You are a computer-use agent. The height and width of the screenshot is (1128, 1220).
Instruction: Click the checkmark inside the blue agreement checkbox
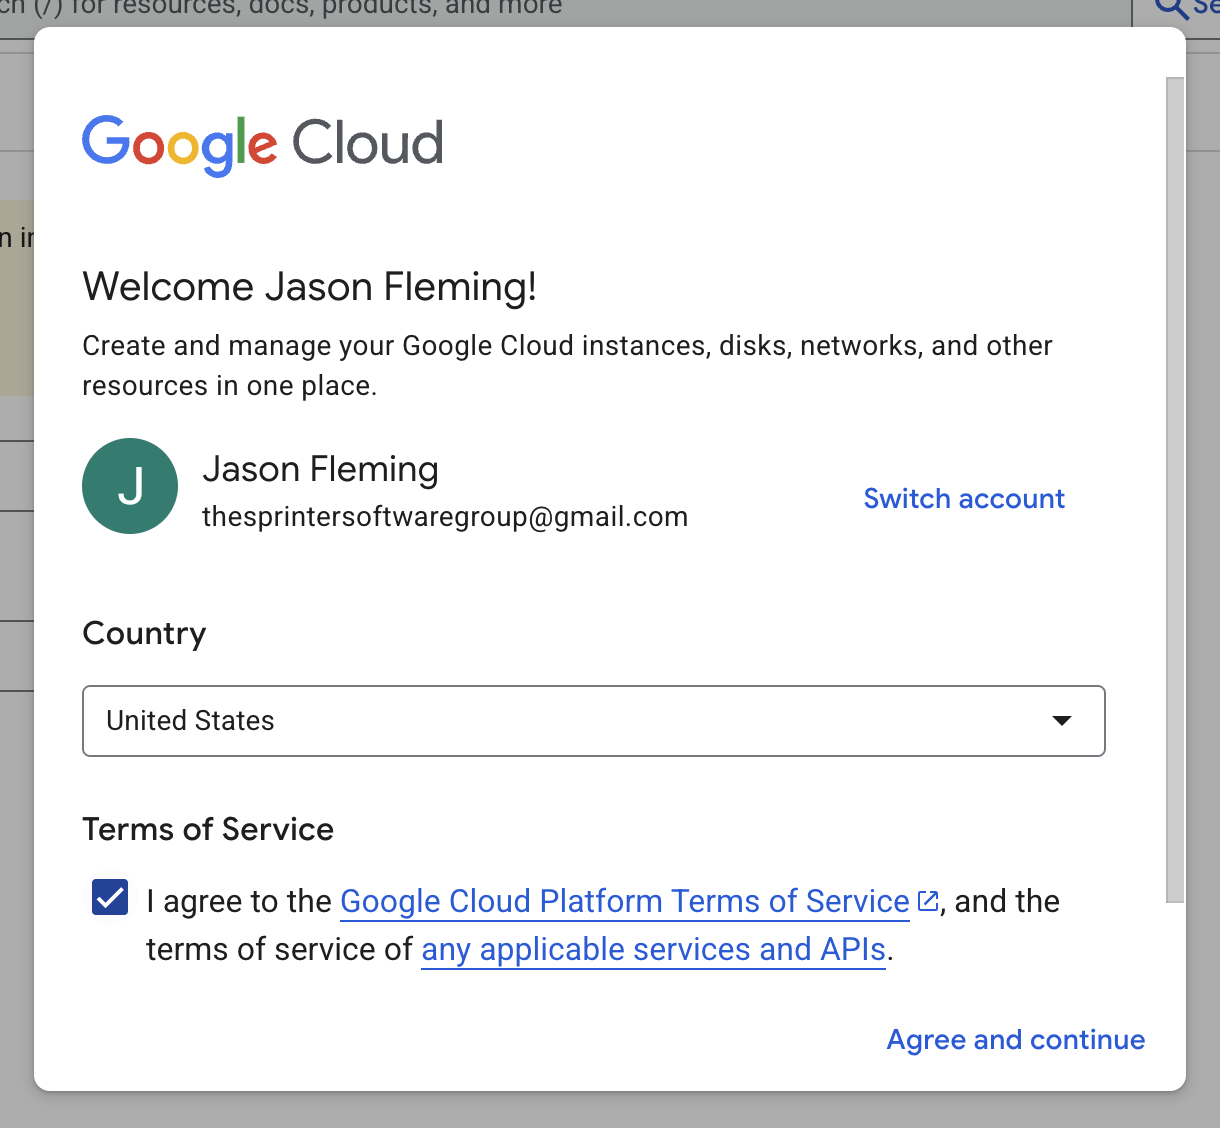[x=109, y=898]
